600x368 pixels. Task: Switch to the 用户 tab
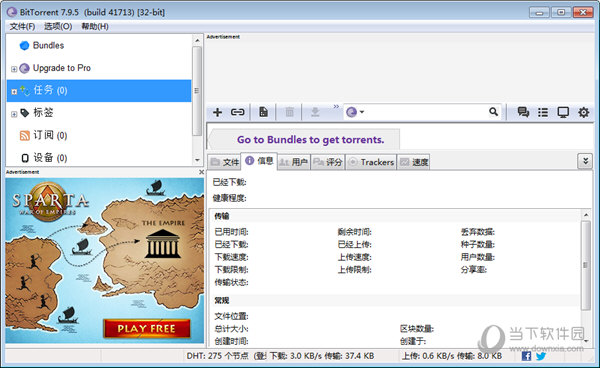click(293, 162)
